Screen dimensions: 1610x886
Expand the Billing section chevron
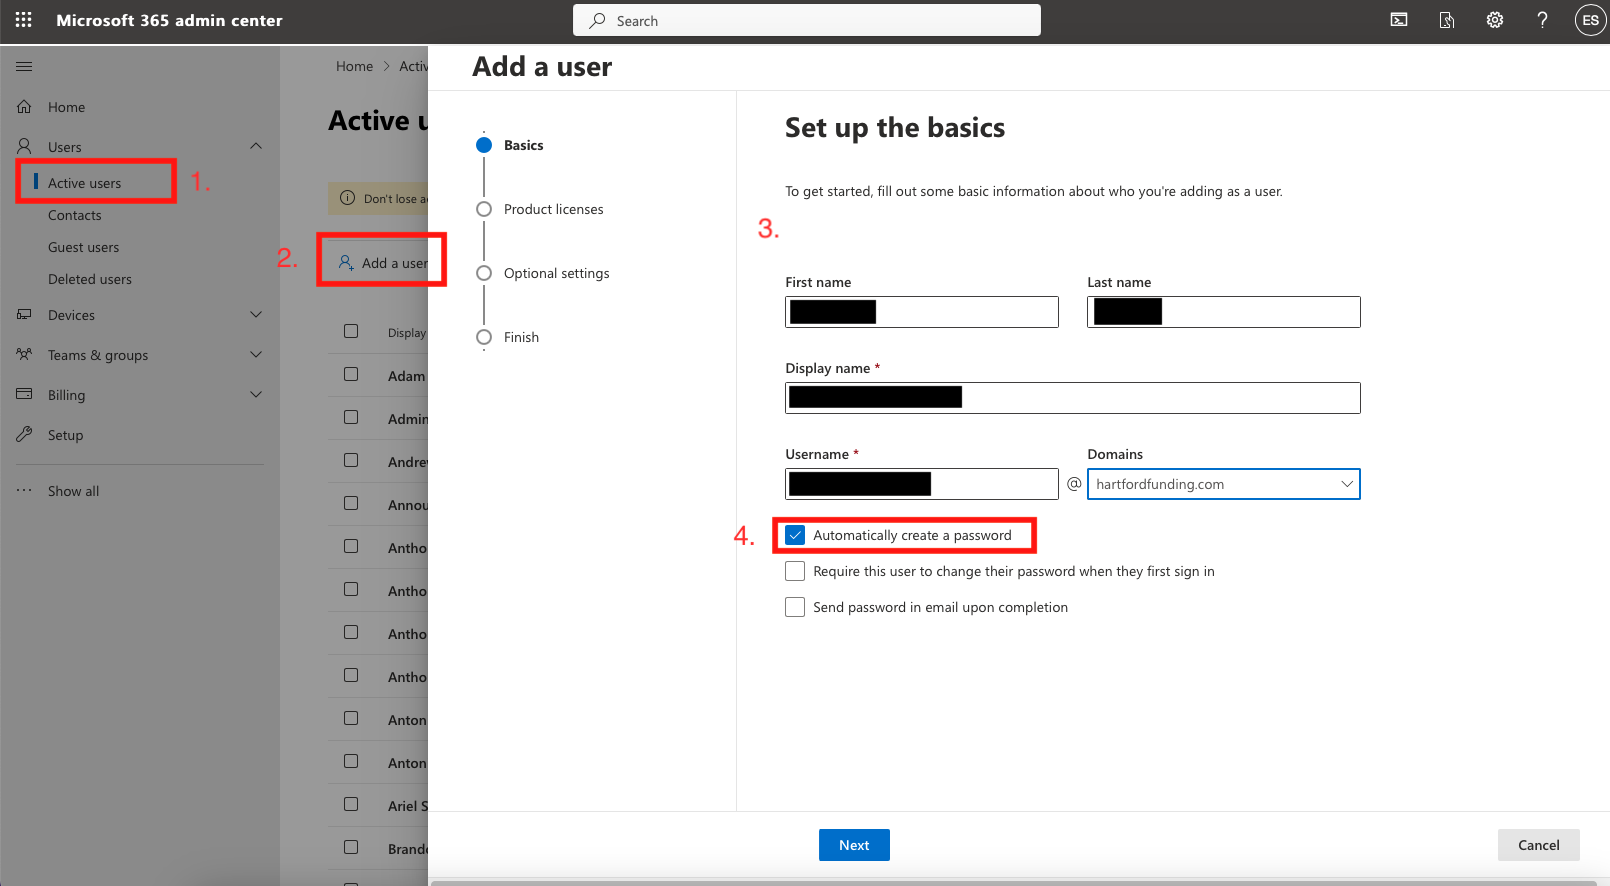(256, 394)
